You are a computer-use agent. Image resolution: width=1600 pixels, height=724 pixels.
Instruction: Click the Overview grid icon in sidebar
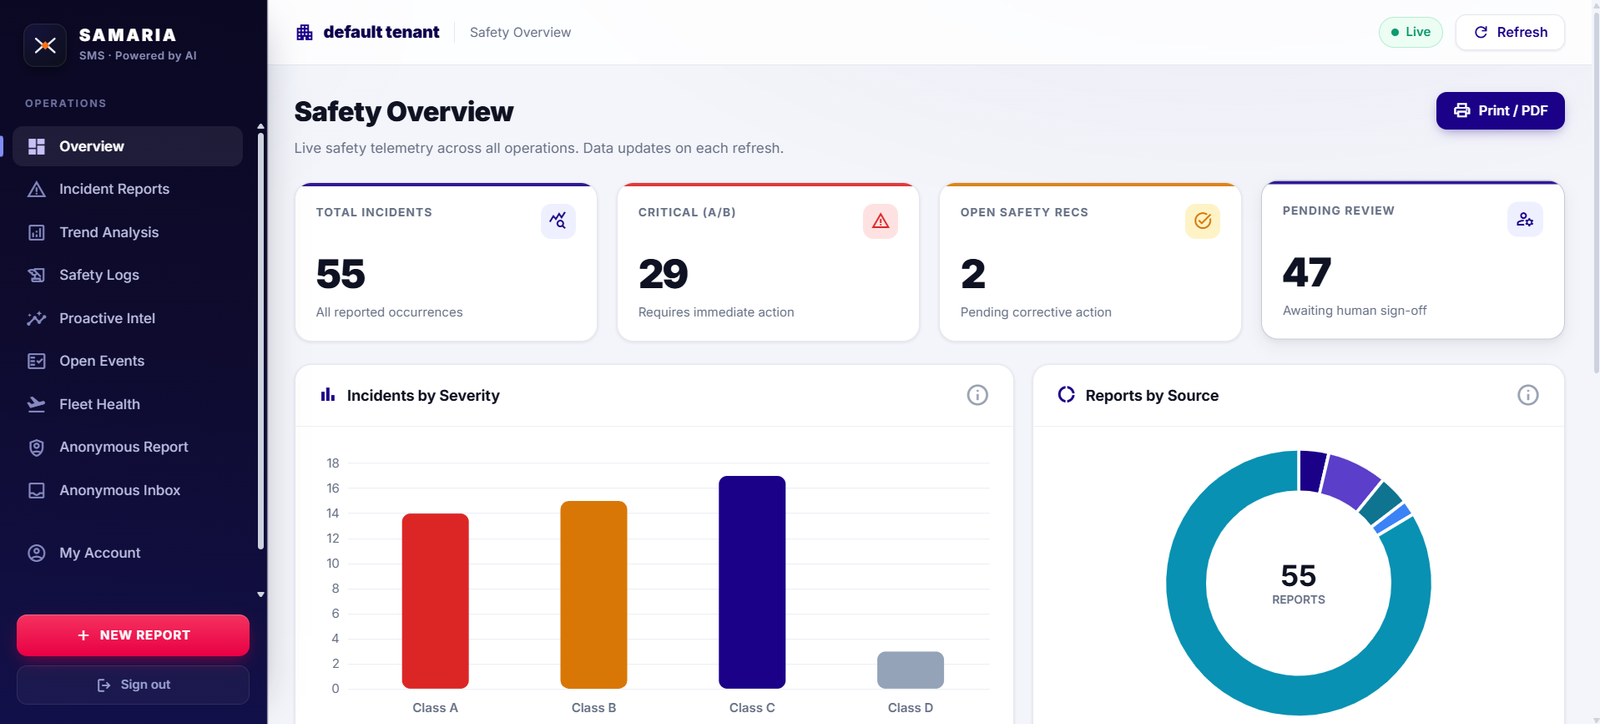point(37,146)
